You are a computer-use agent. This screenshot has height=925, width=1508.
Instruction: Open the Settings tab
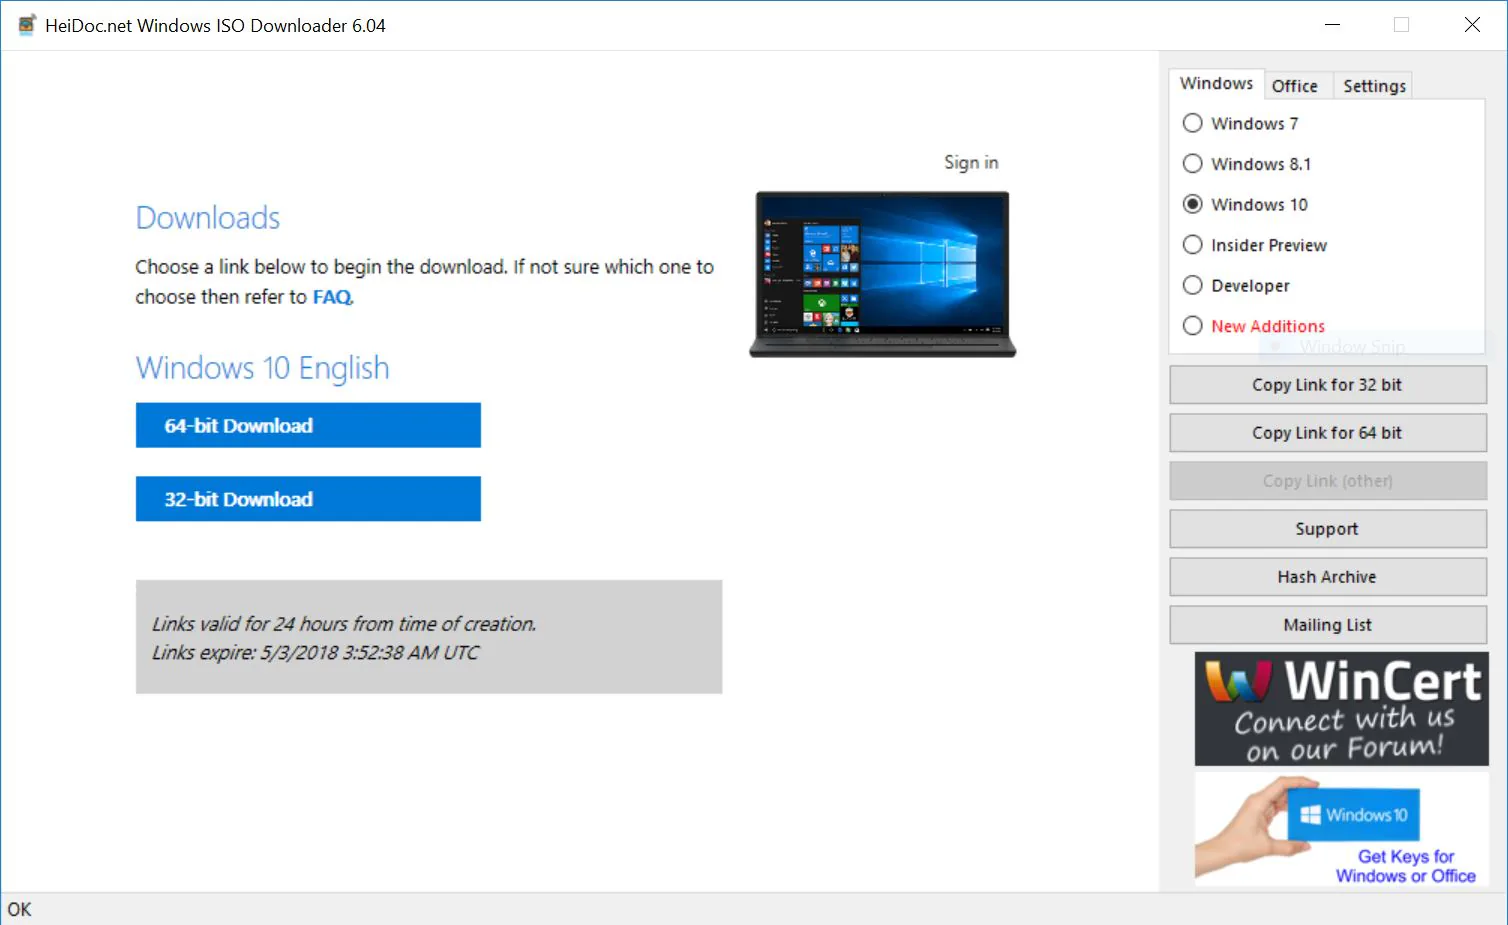click(x=1374, y=86)
